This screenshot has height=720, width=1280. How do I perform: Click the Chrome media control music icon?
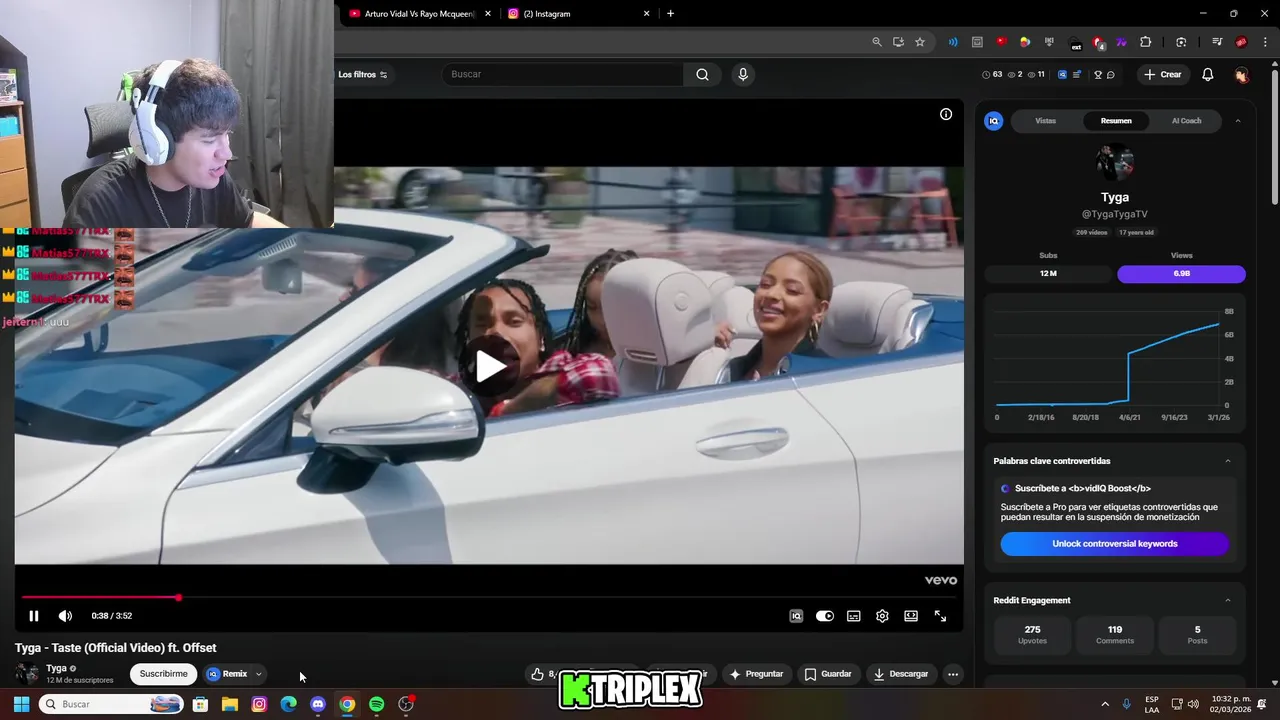point(1217,42)
